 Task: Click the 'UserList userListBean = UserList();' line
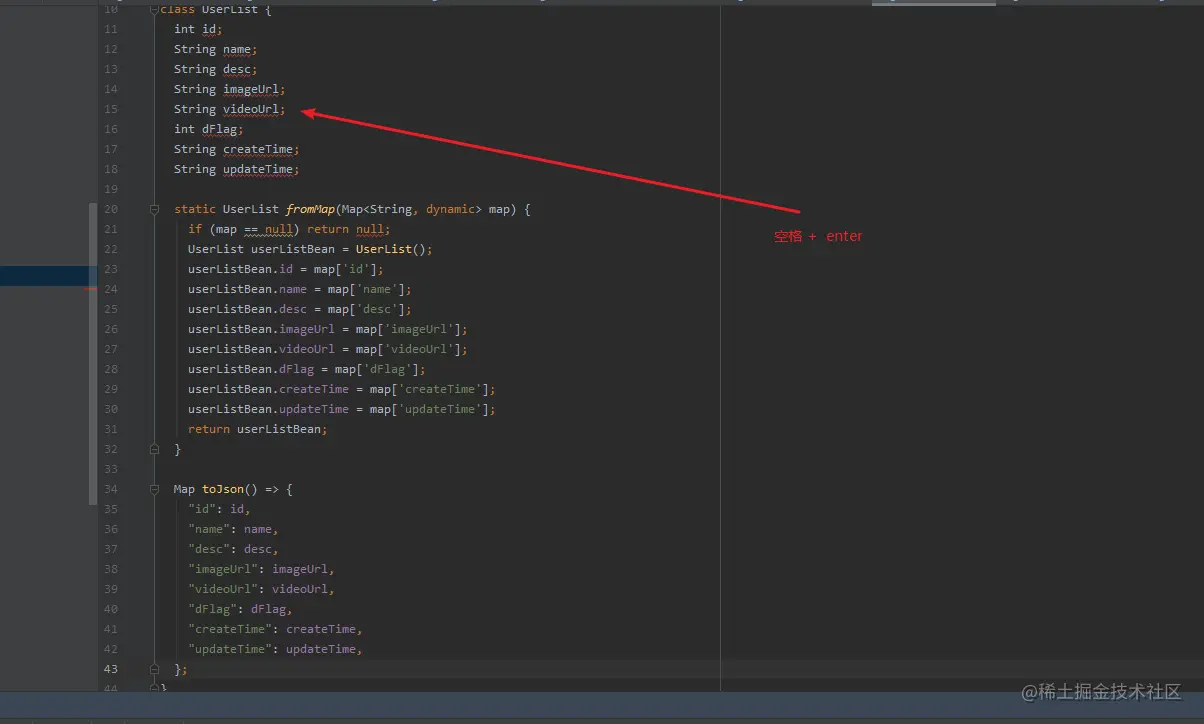pyautogui.click(x=310, y=249)
